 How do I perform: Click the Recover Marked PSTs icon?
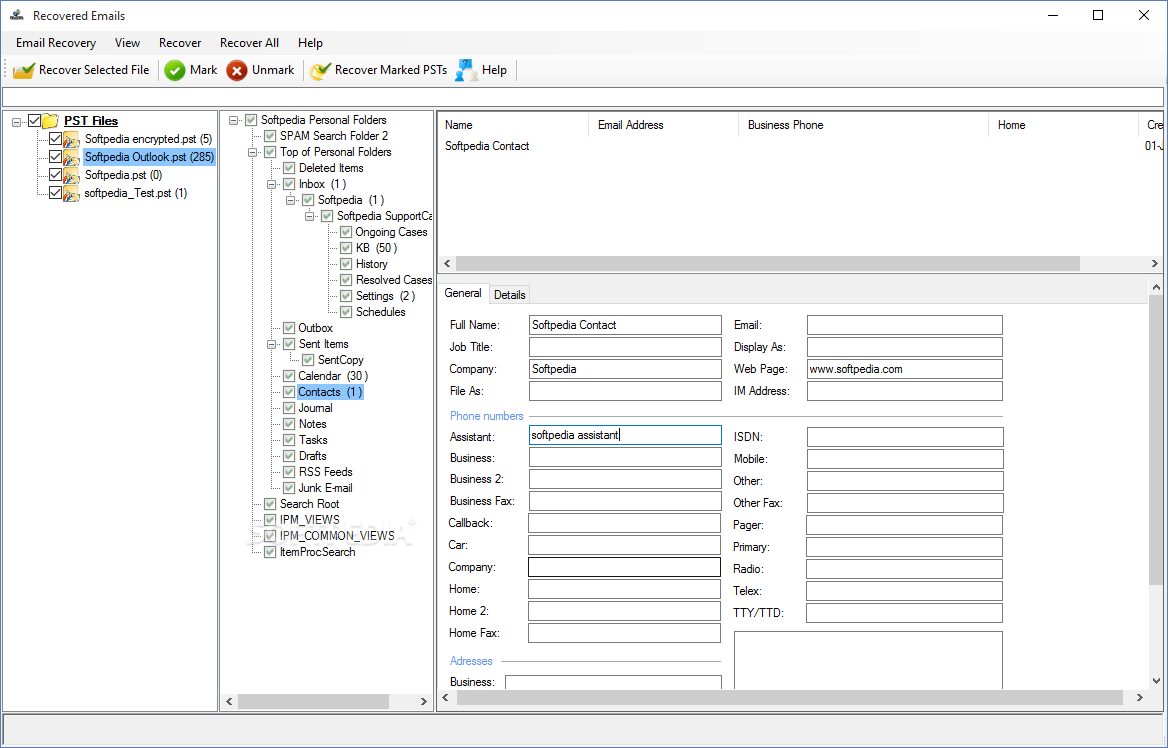point(320,70)
